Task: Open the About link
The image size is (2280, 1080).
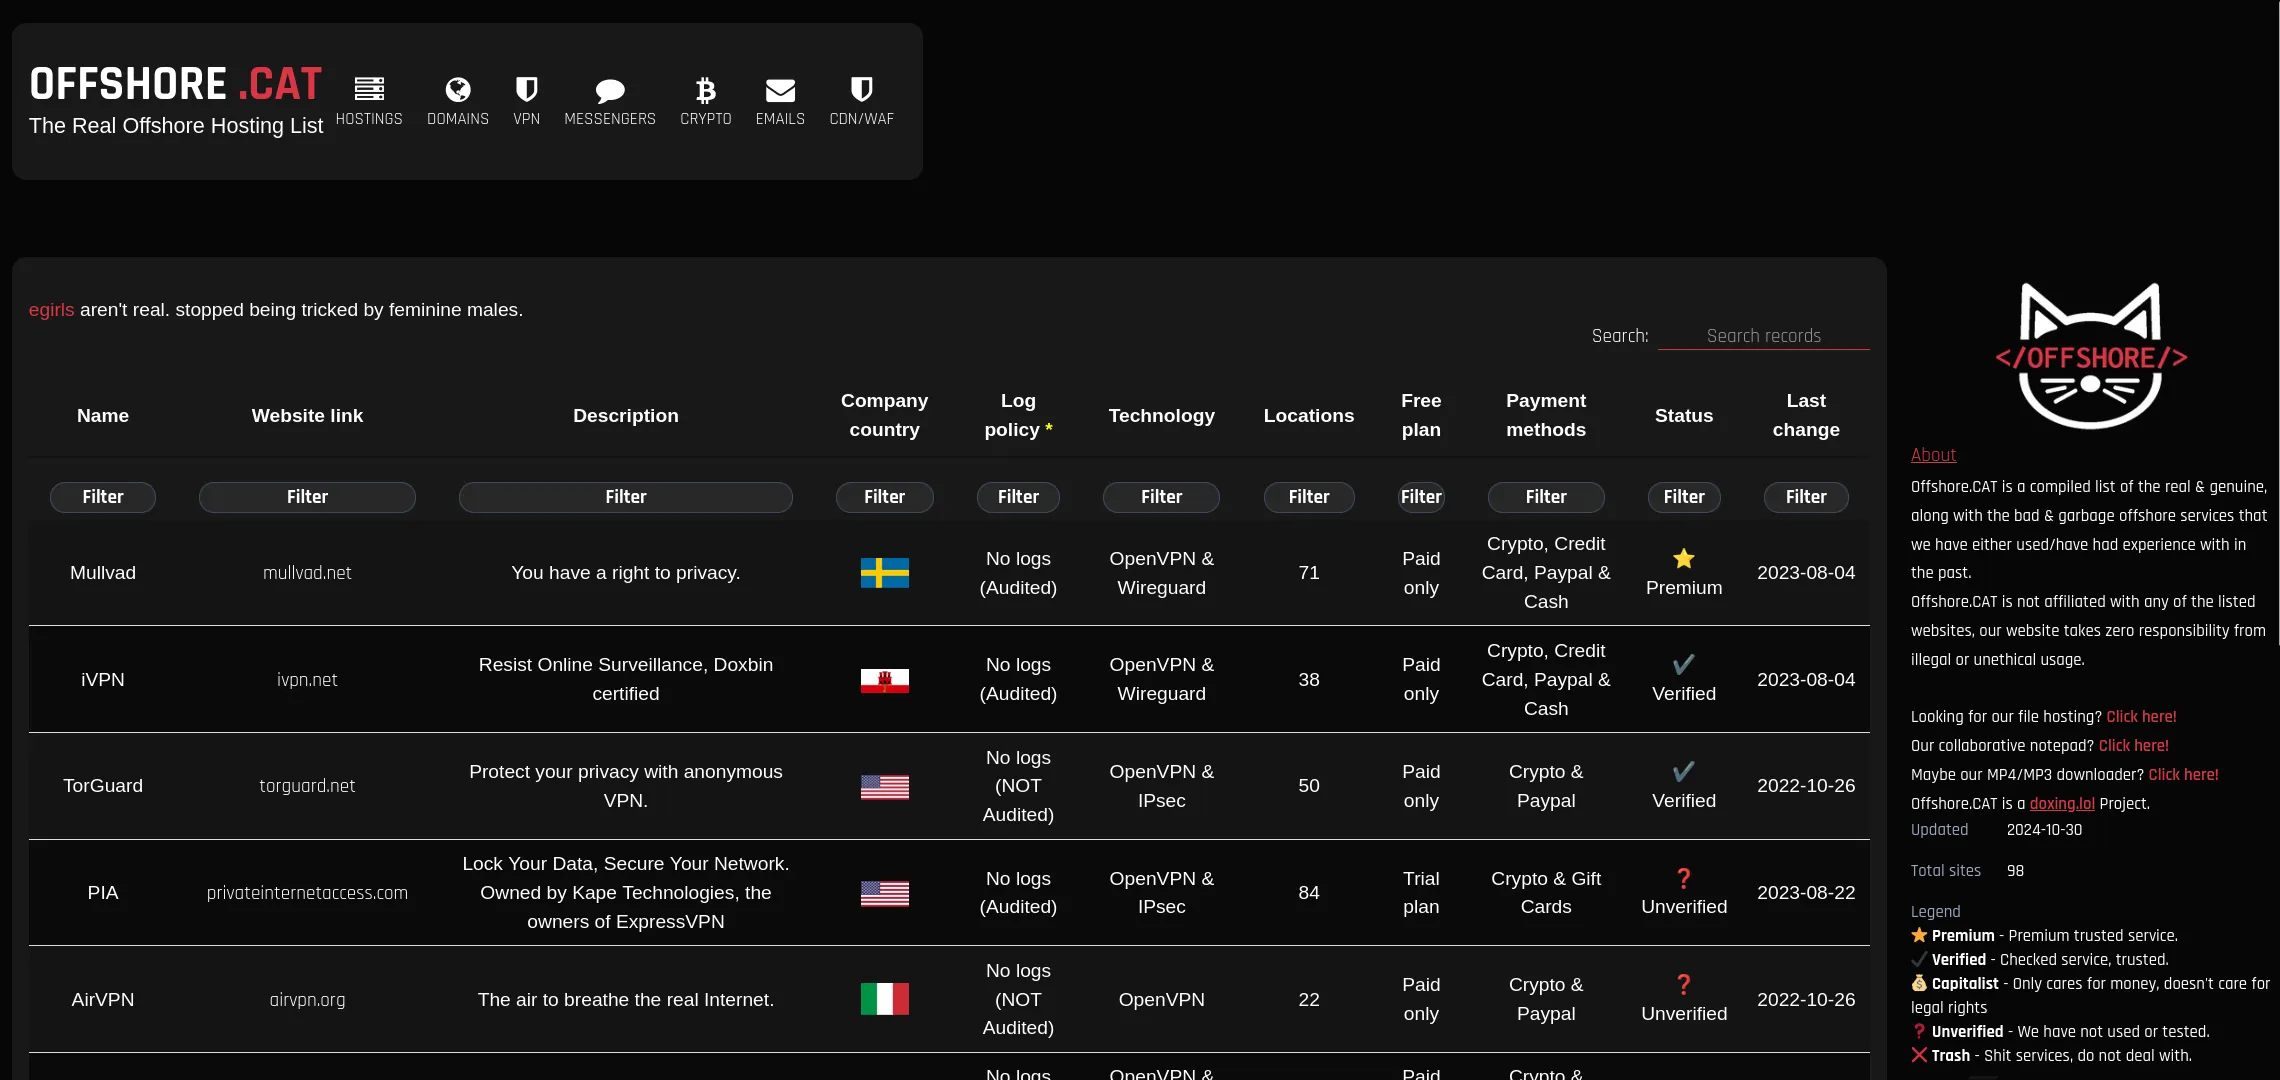Action: pyautogui.click(x=1932, y=455)
